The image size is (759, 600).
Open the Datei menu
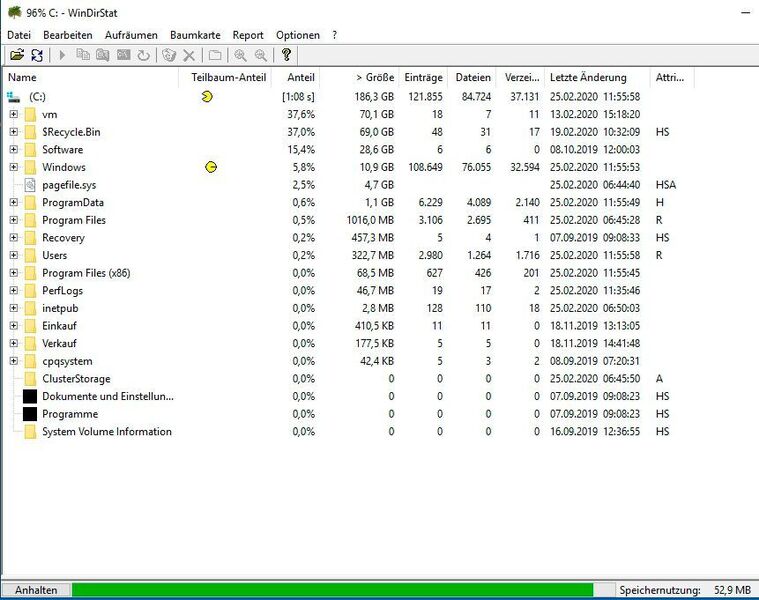[x=19, y=35]
